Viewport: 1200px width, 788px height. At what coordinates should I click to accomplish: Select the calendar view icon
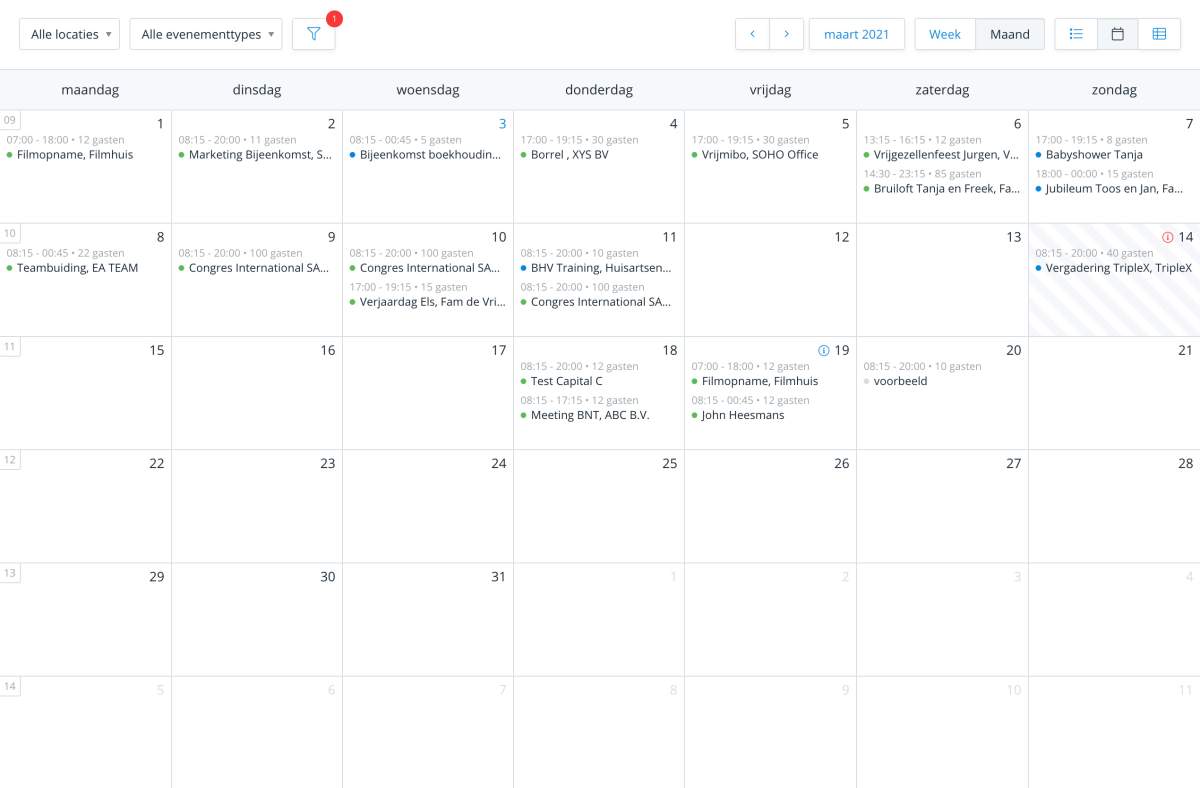[x=1118, y=34]
